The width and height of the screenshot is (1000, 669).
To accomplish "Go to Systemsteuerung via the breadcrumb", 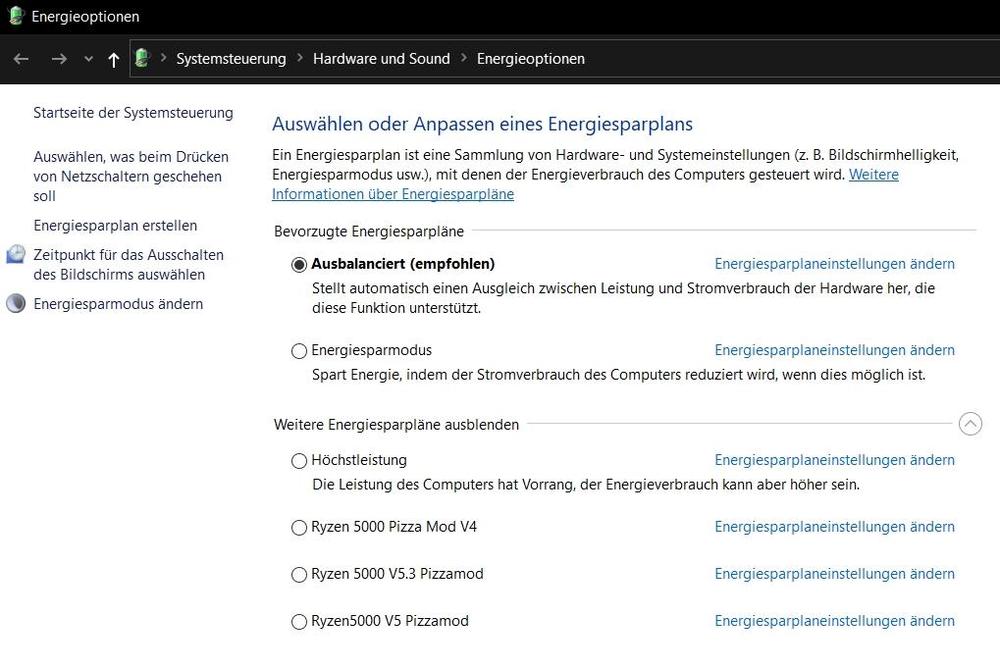I will coord(231,59).
